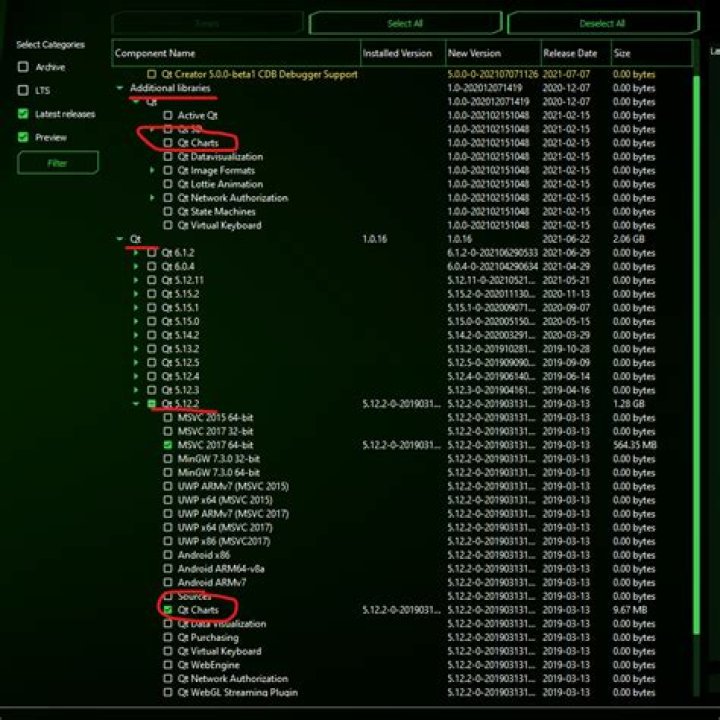The width and height of the screenshot is (720, 720).
Task: Tick UWP ARMv7 (MSVC 2017) checkbox
Action: point(168,514)
